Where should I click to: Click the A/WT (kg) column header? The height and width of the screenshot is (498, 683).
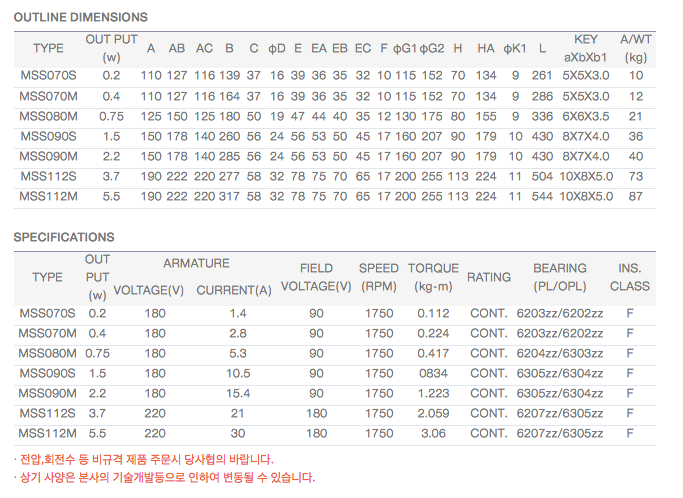click(636, 48)
